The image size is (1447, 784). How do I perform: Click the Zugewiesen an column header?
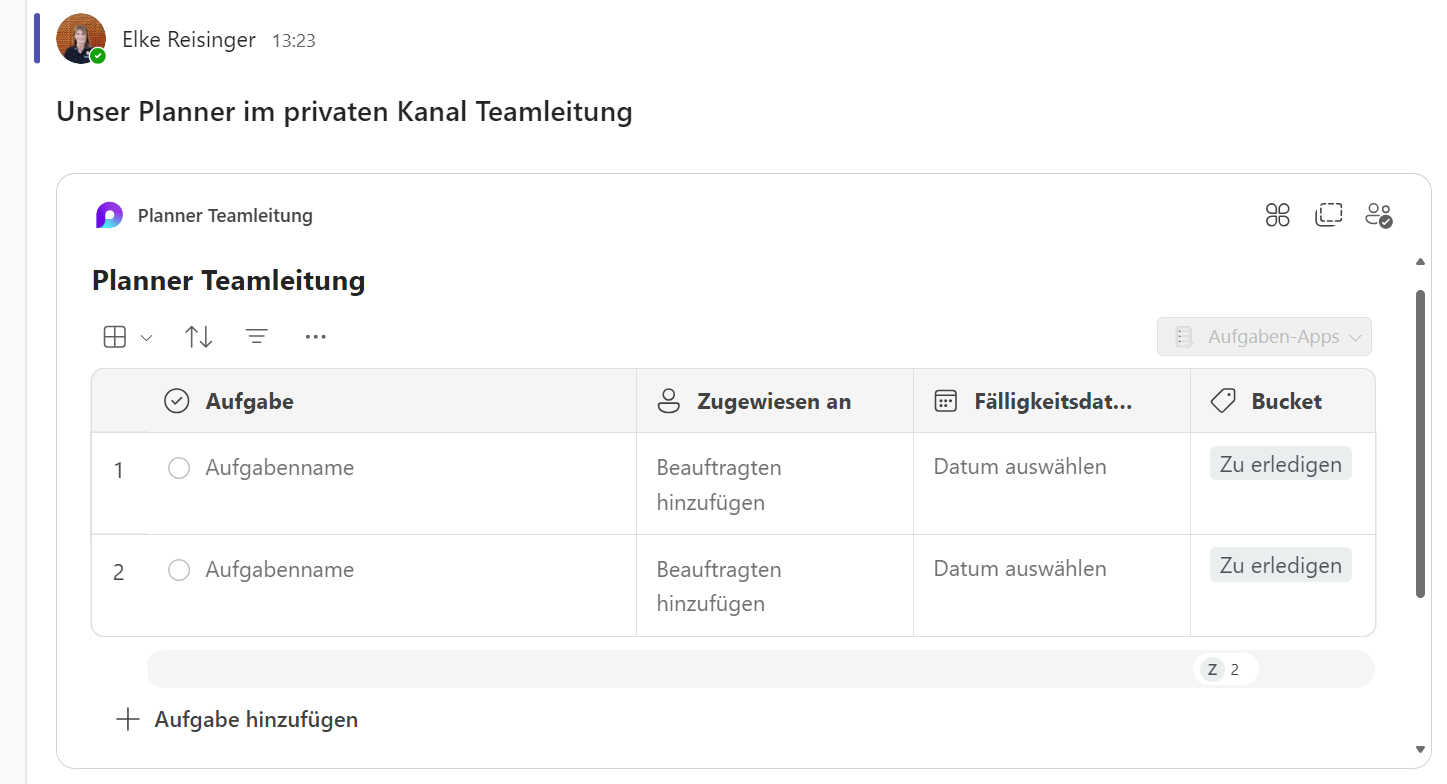pos(775,401)
